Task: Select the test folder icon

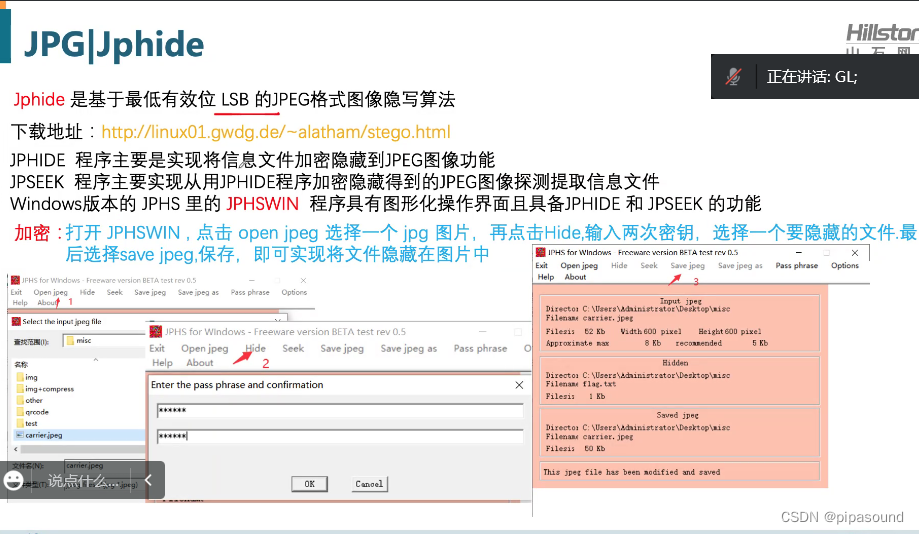Action: click(x=20, y=423)
